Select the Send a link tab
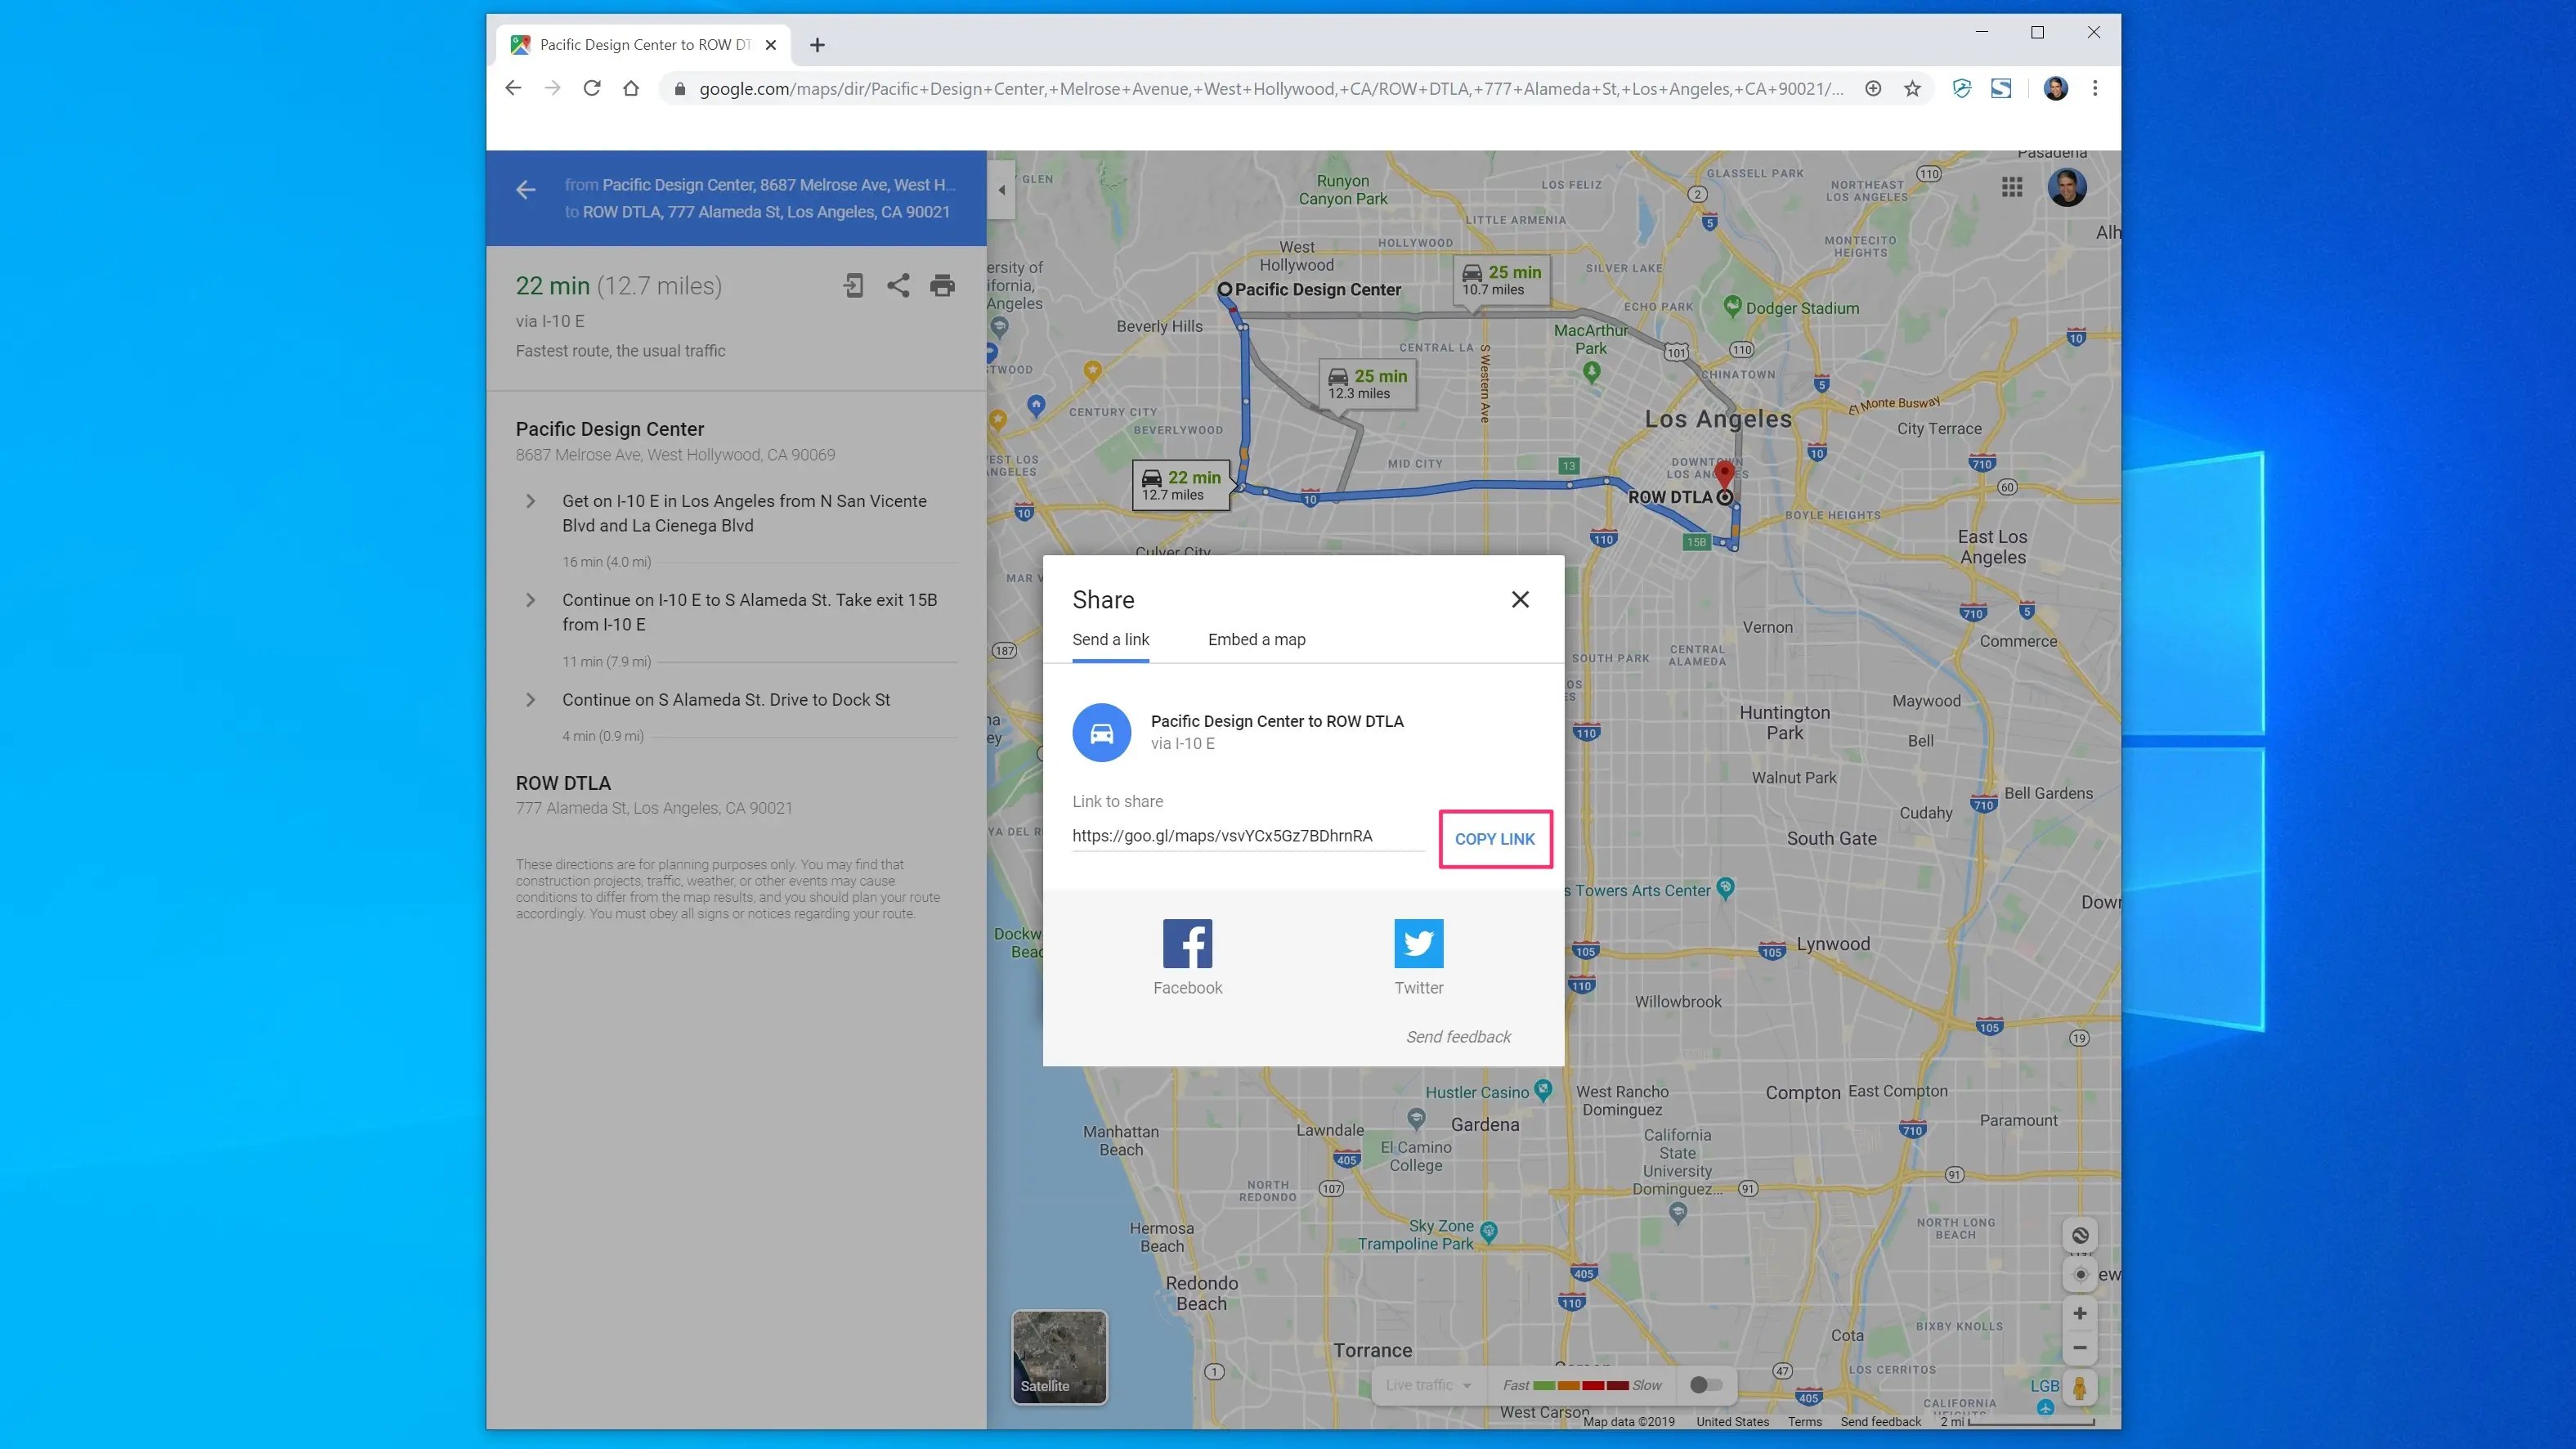 tap(1110, 640)
